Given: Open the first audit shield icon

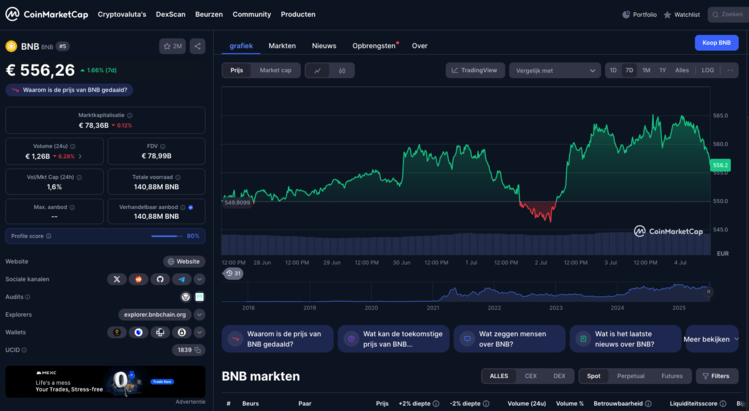Looking at the screenshot, I should (x=186, y=297).
